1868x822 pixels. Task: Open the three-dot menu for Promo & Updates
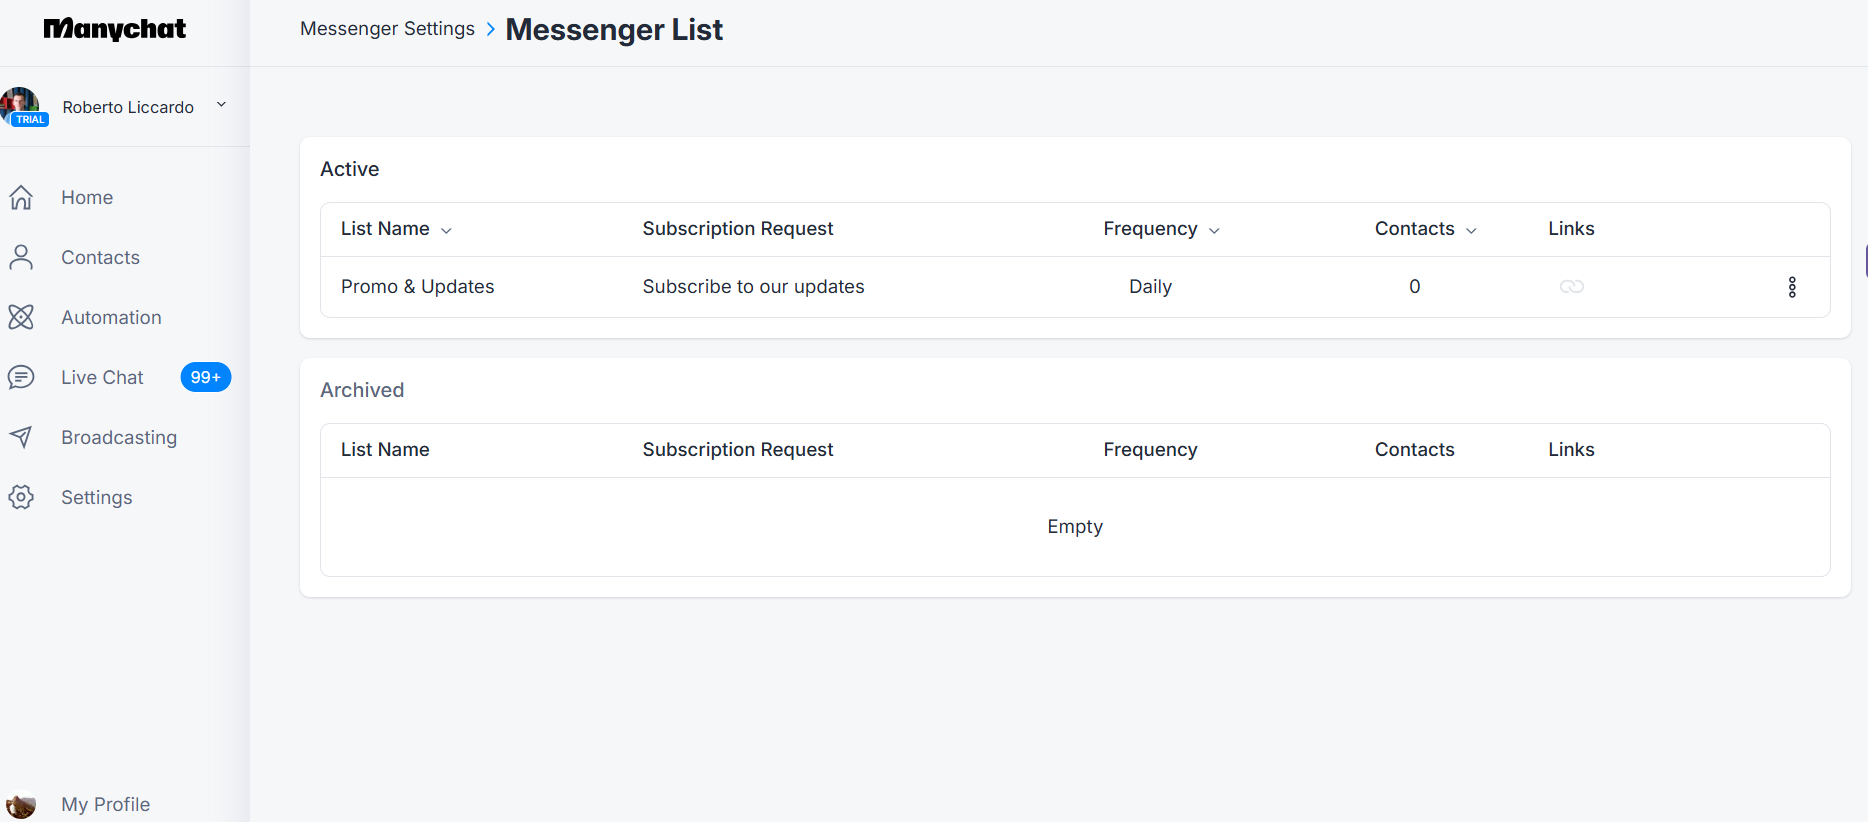1792,287
